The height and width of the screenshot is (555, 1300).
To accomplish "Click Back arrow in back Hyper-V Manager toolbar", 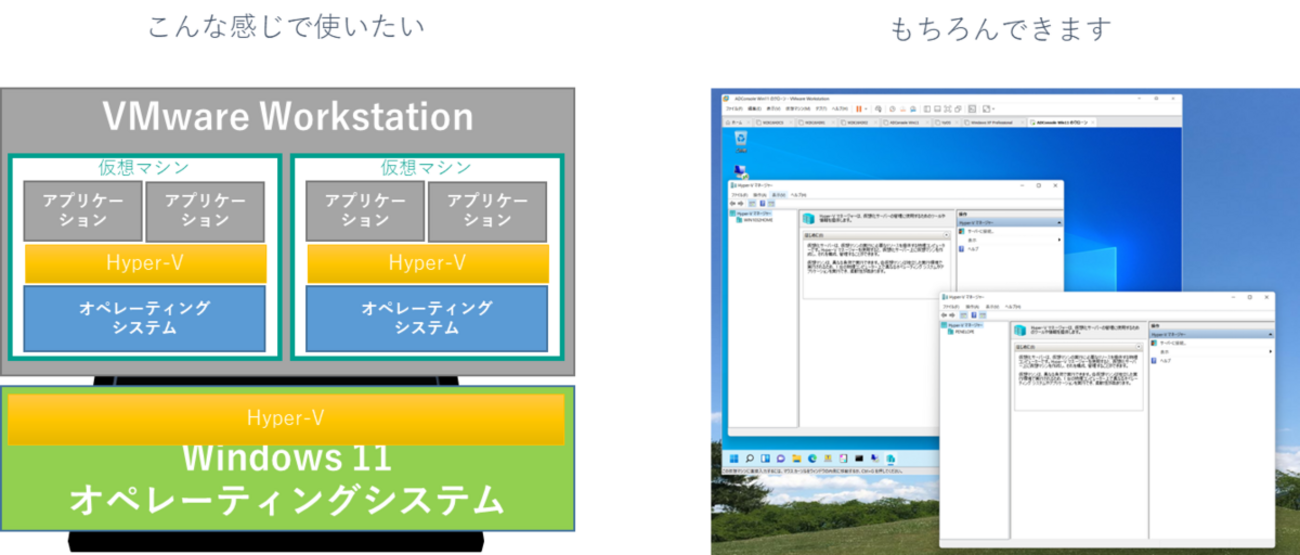I will [x=733, y=203].
